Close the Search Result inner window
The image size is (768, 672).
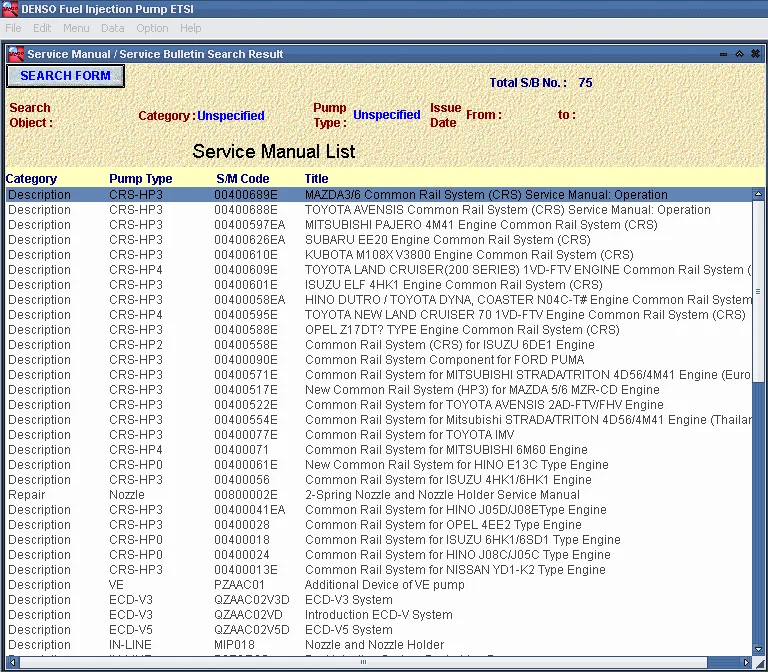pos(754,54)
